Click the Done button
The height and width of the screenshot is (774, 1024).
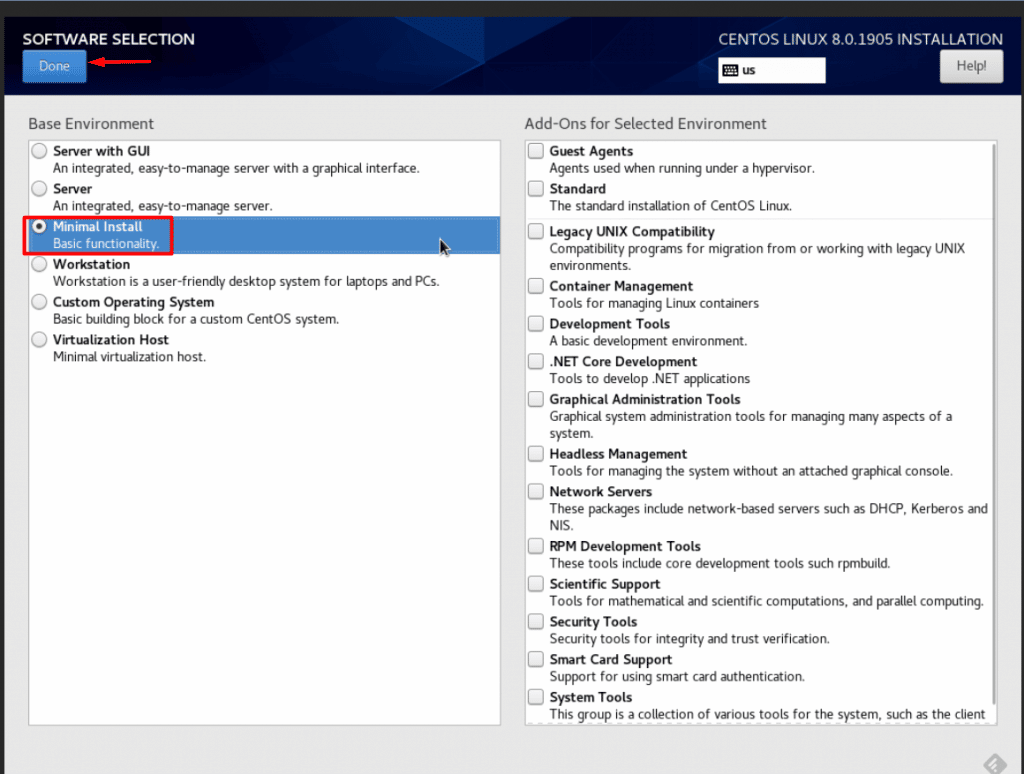pyautogui.click(x=54, y=67)
